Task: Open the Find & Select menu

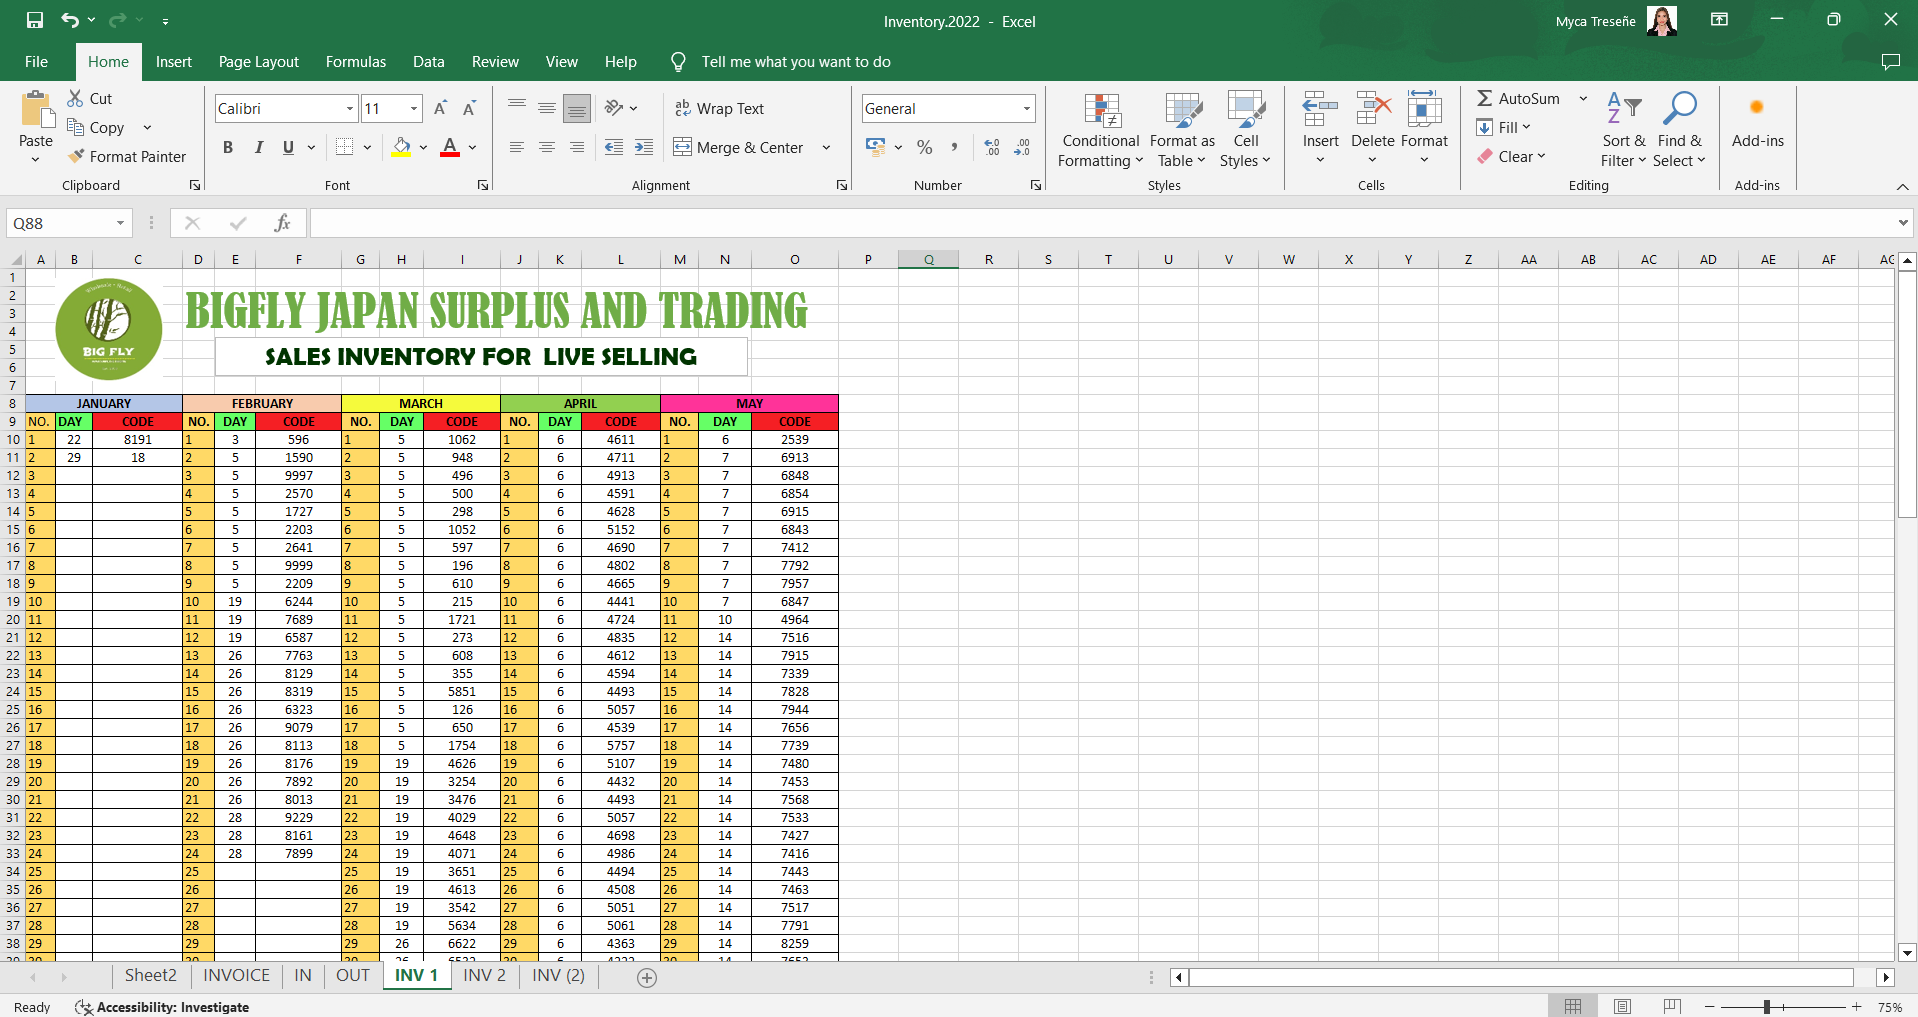Action: [1679, 131]
